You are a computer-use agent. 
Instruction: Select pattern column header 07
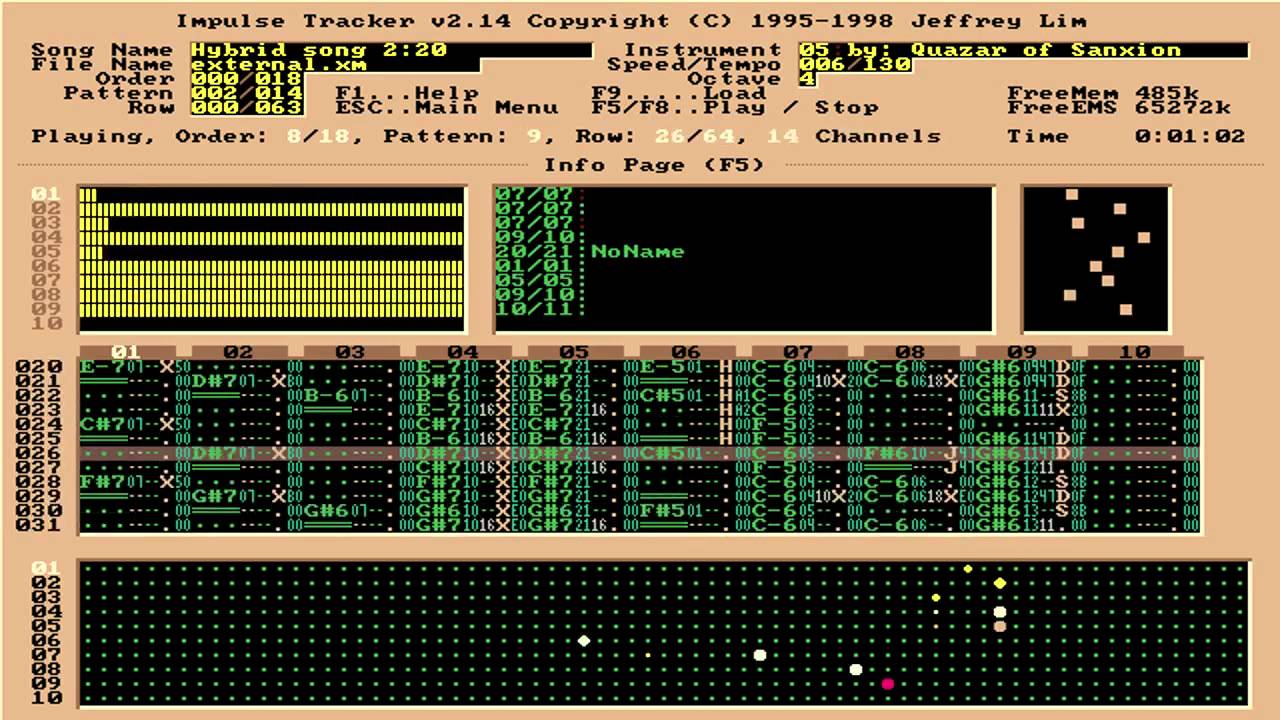[798, 352]
